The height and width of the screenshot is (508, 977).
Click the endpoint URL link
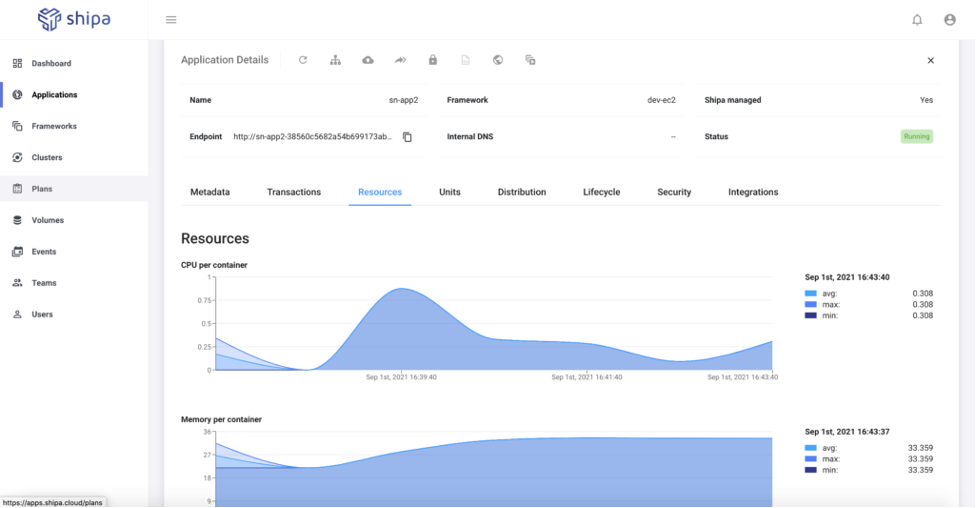pyautogui.click(x=312, y=137)
